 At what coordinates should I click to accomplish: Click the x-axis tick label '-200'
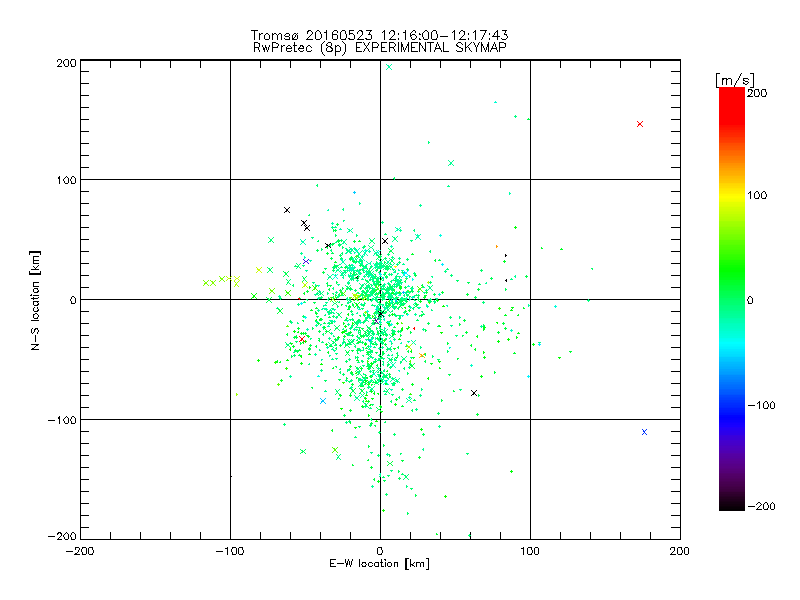click(x=80, y=551)
